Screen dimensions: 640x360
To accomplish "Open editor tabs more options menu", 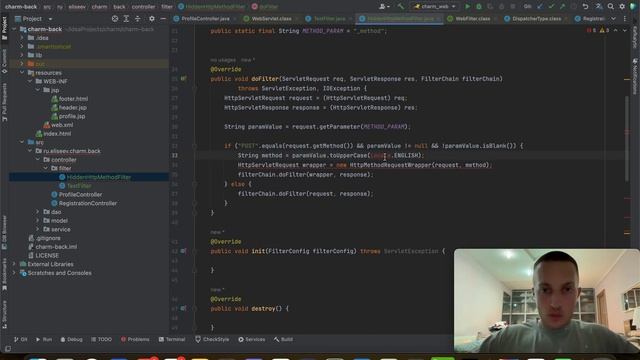I will (624, 19).
